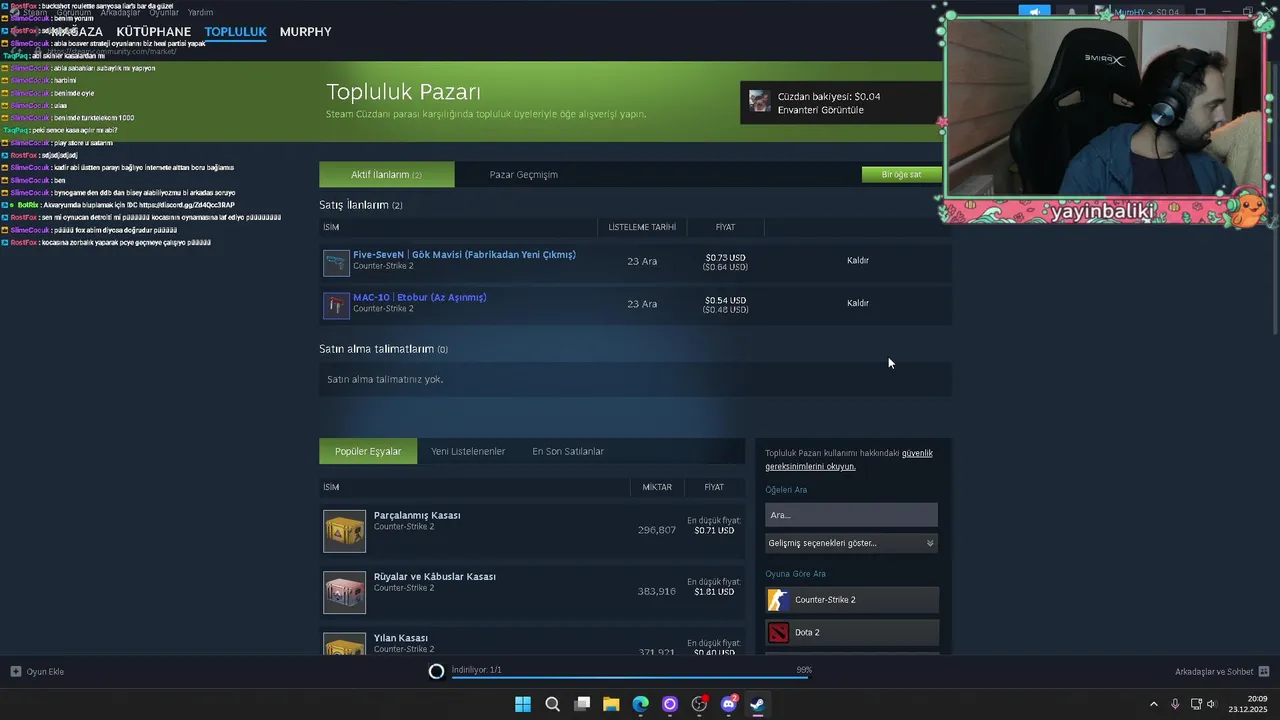
Task: Switch to Aktif İlanlarım tab
Action: tap(386, 174)
